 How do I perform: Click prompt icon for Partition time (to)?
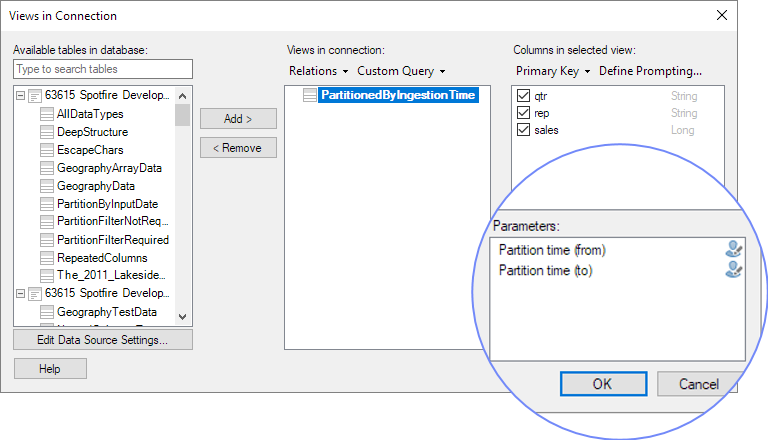coord(734,270)
